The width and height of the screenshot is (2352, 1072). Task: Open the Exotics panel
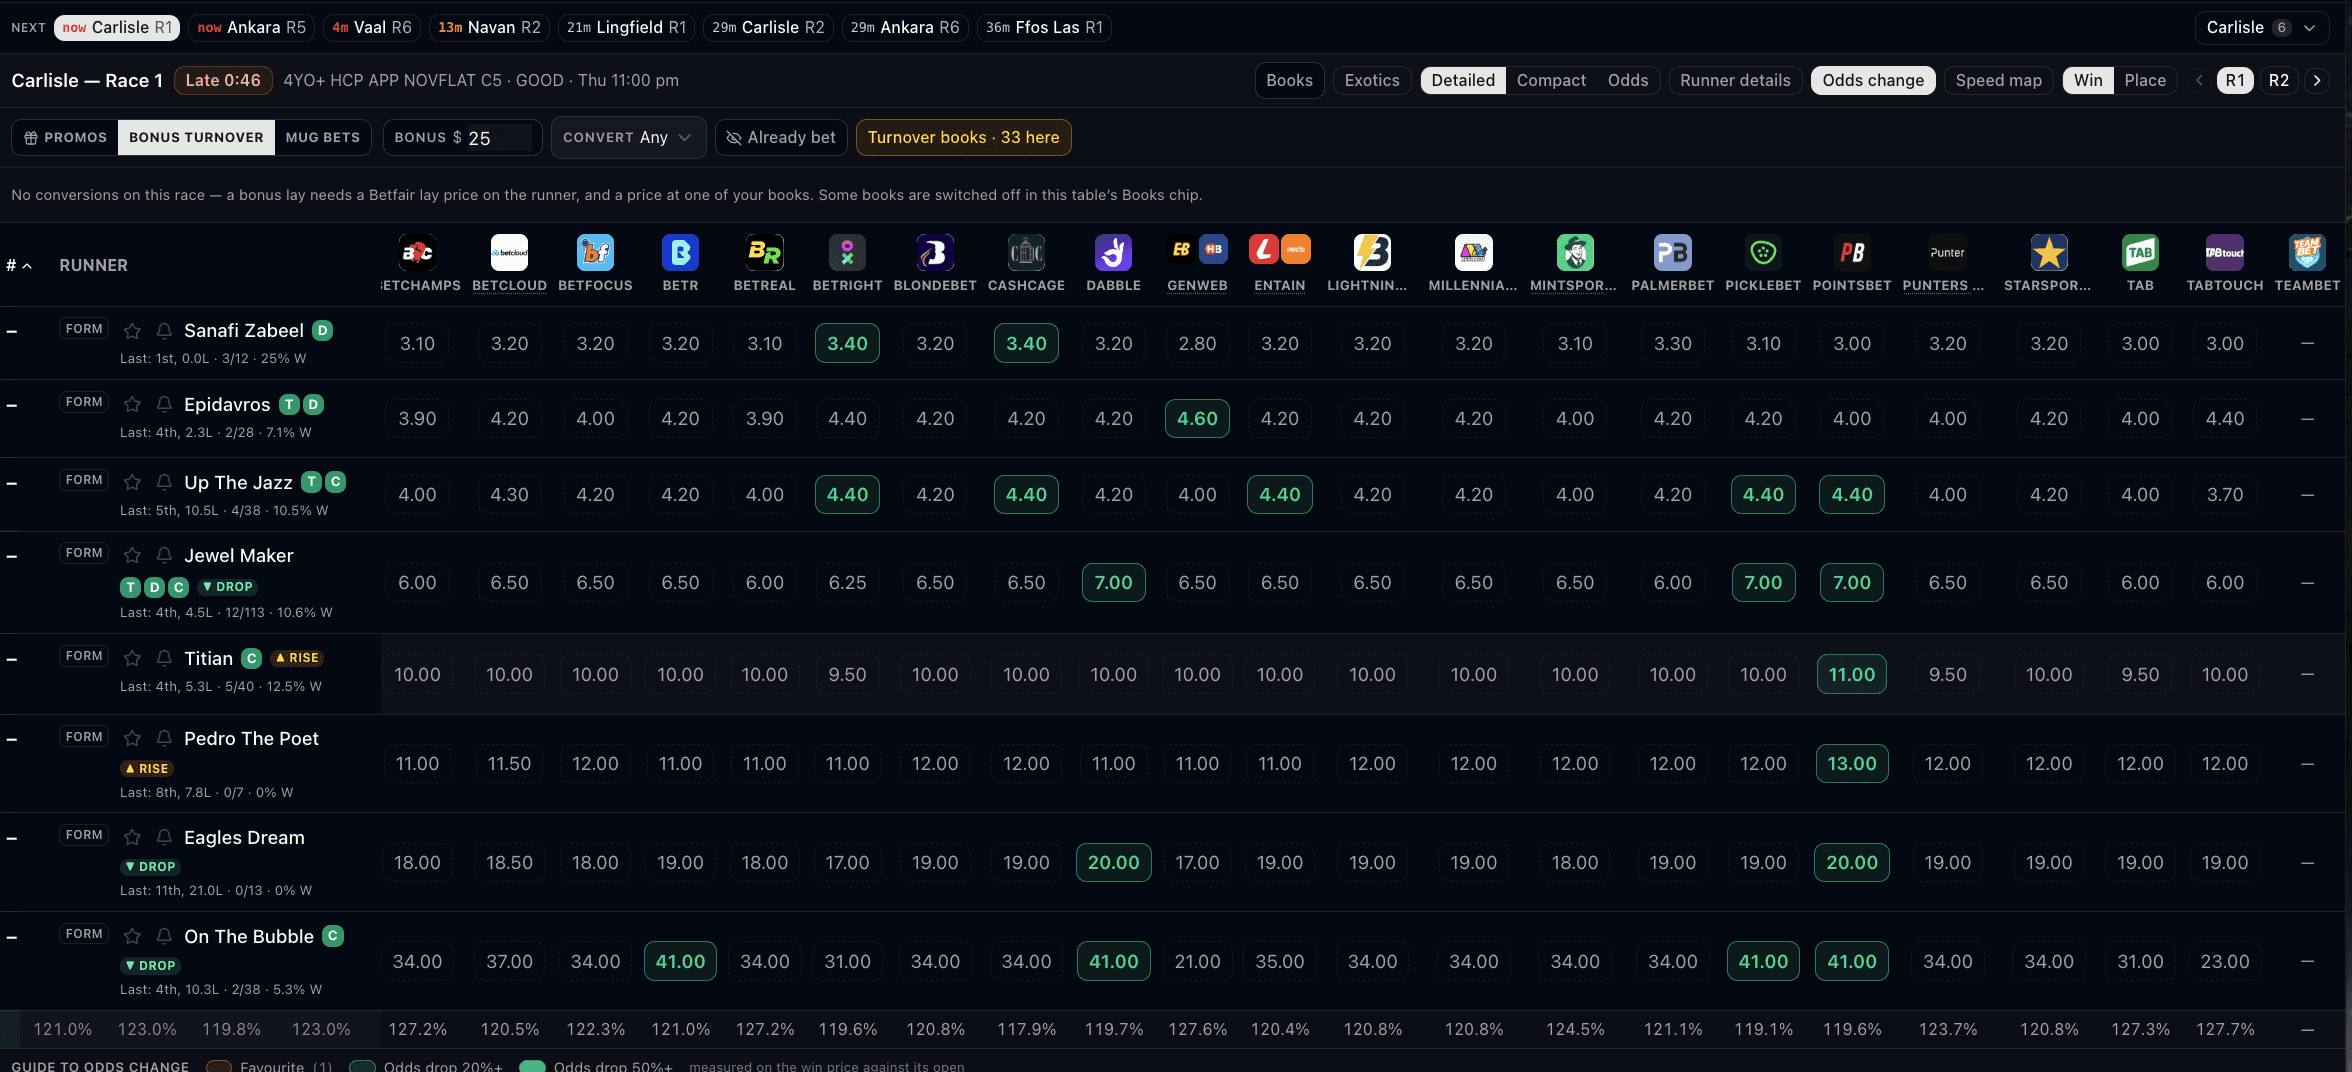[1372, 80]
